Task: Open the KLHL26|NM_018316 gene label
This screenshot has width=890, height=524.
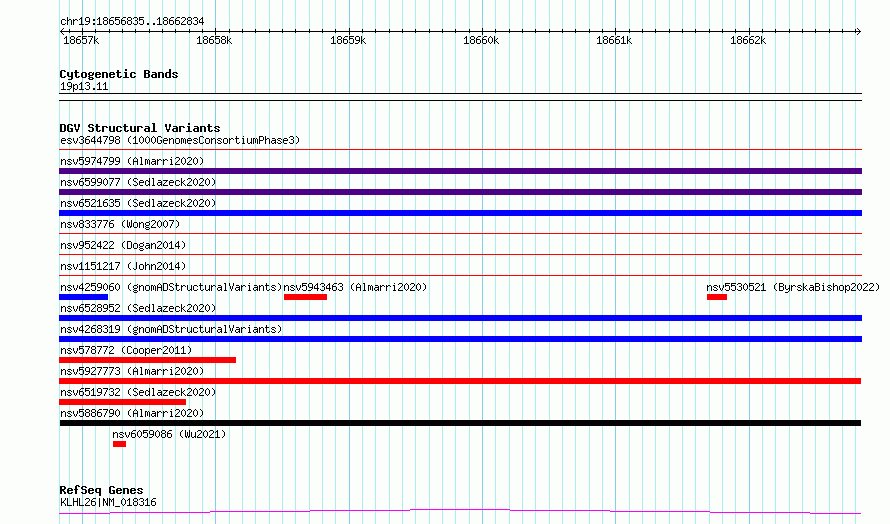Action: point(108,502)
